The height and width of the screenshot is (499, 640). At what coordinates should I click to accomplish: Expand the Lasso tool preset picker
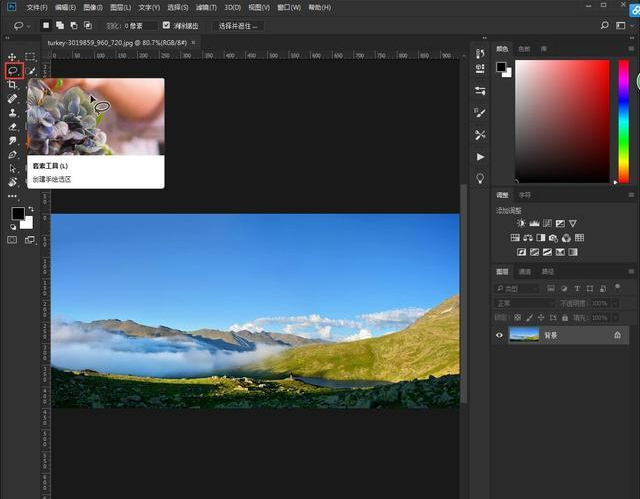pyautogui.click(x=23, y=25)
